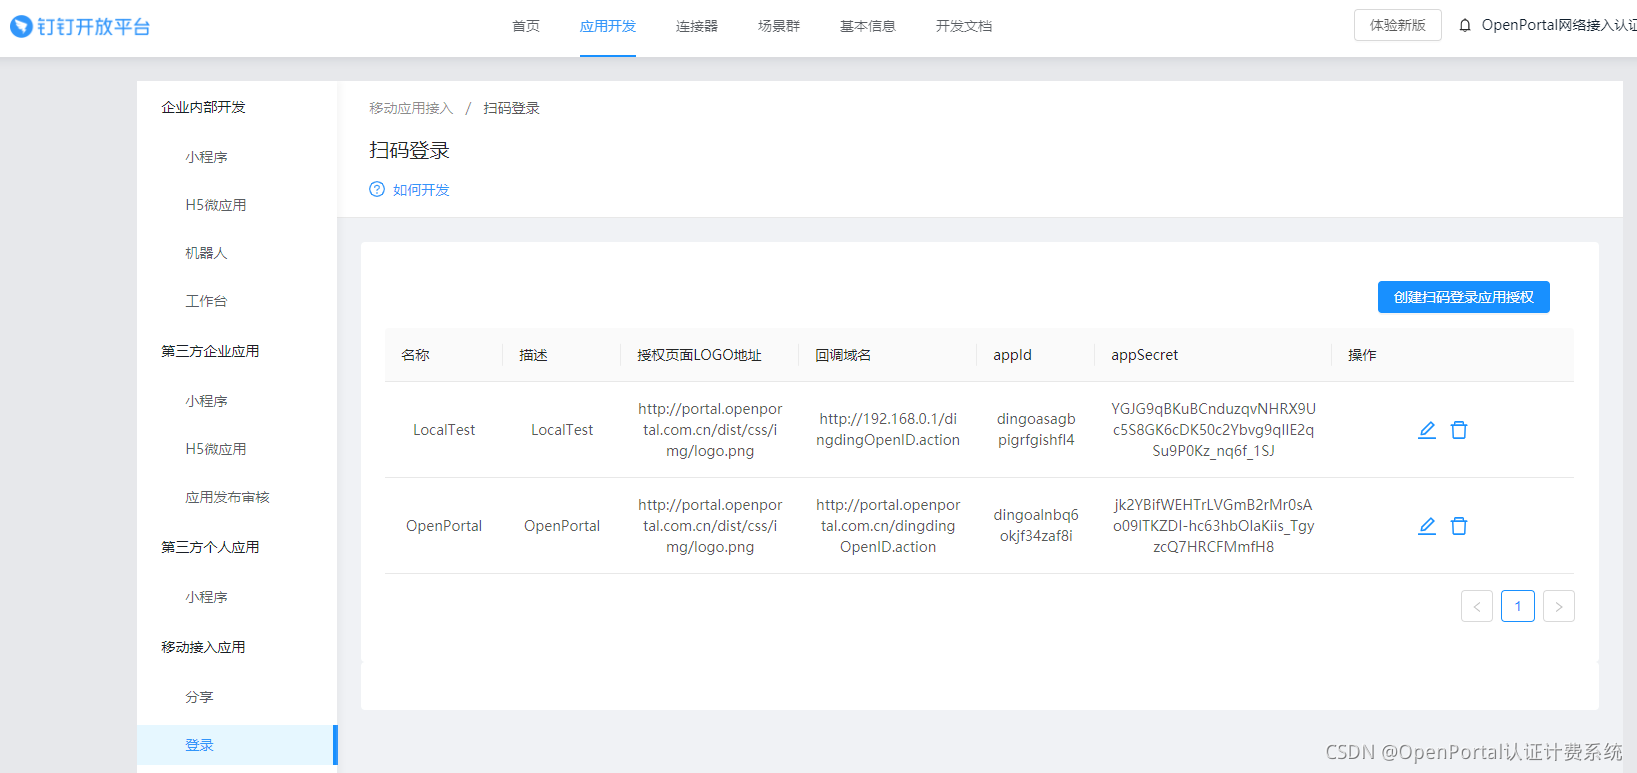Click appId dingoasagbpigrfgishfl4 cell
This screenshot has height=773, width=1637.
pyautogui.click(x=1036, y=429)
